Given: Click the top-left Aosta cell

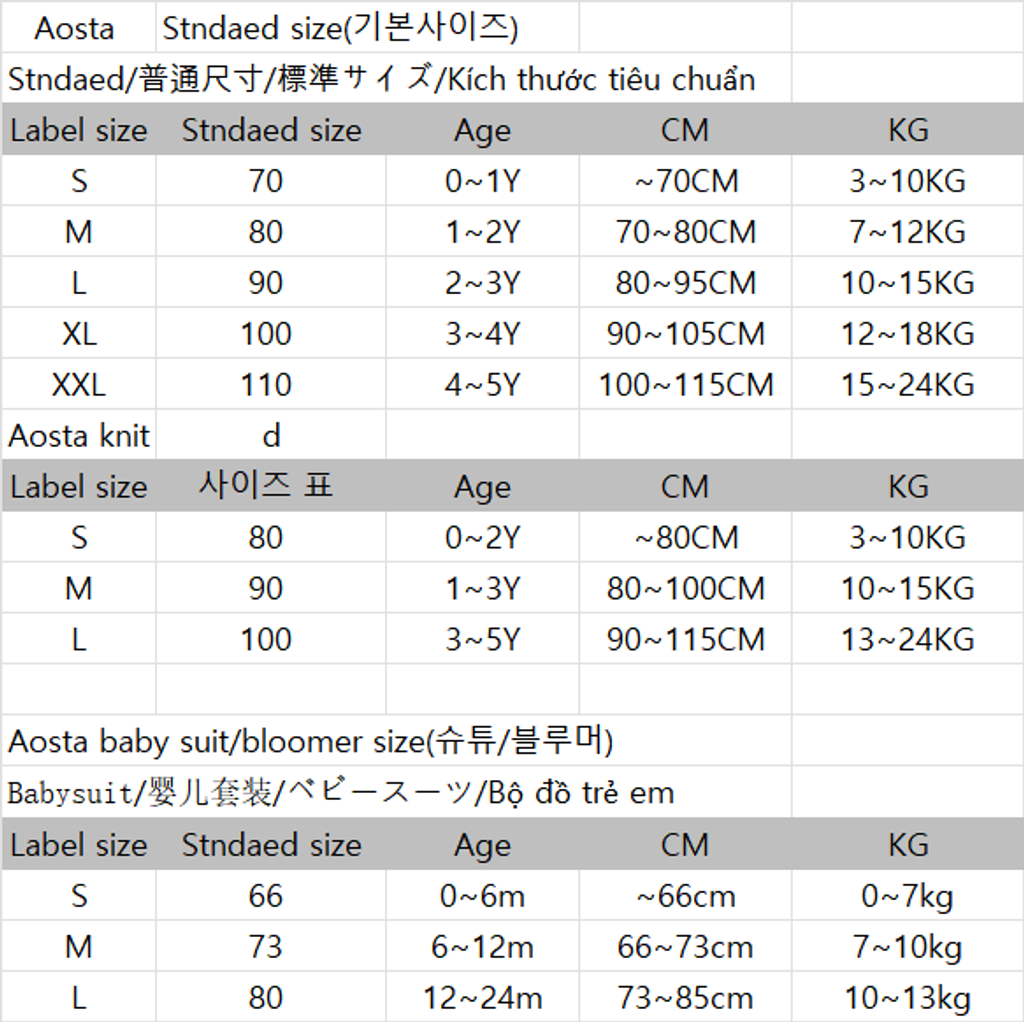Looking at the screenshot, I should click(76, 28).
